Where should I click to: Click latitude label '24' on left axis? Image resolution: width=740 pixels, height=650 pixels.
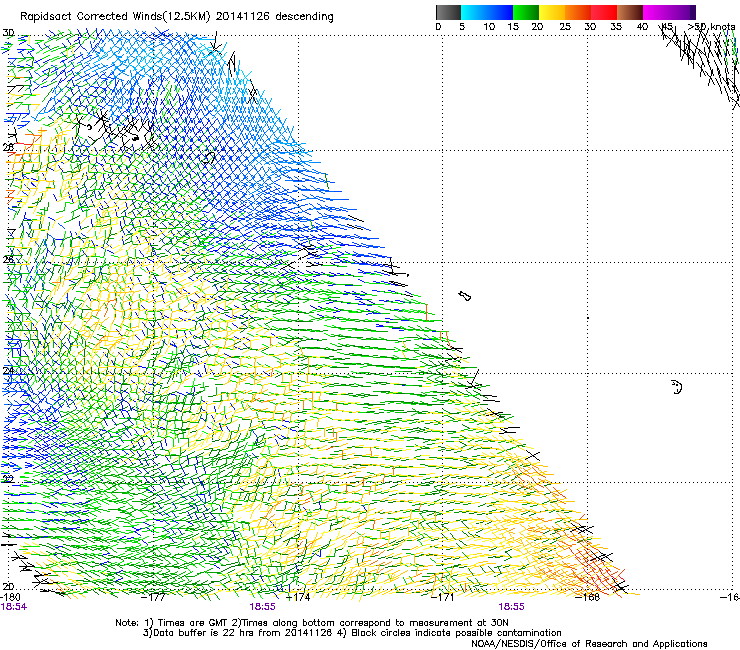(x=8, y=371)
